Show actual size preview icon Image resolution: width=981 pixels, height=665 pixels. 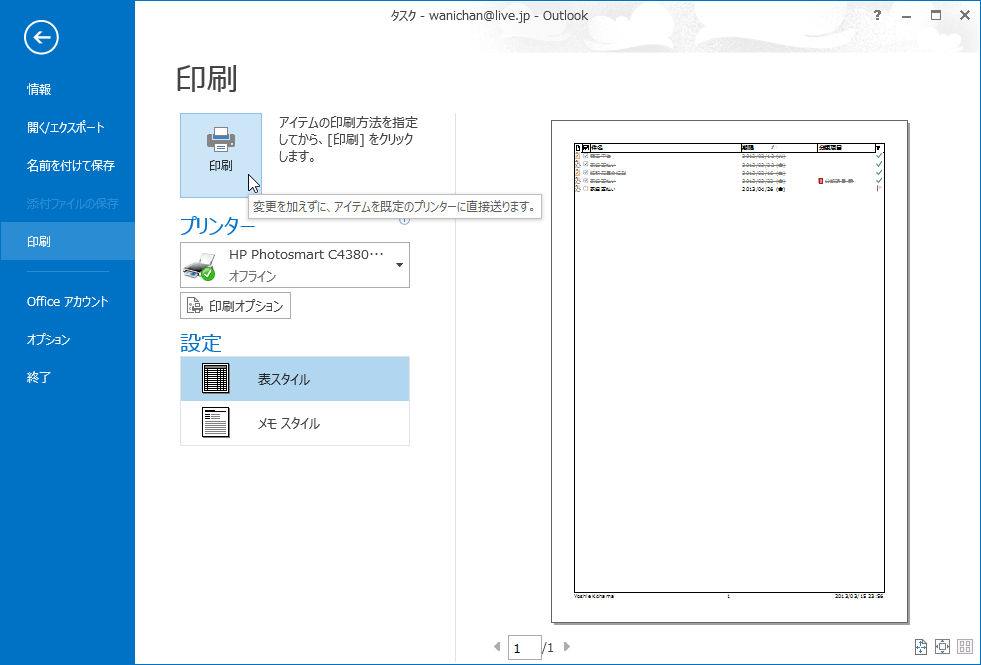(921, 647)
